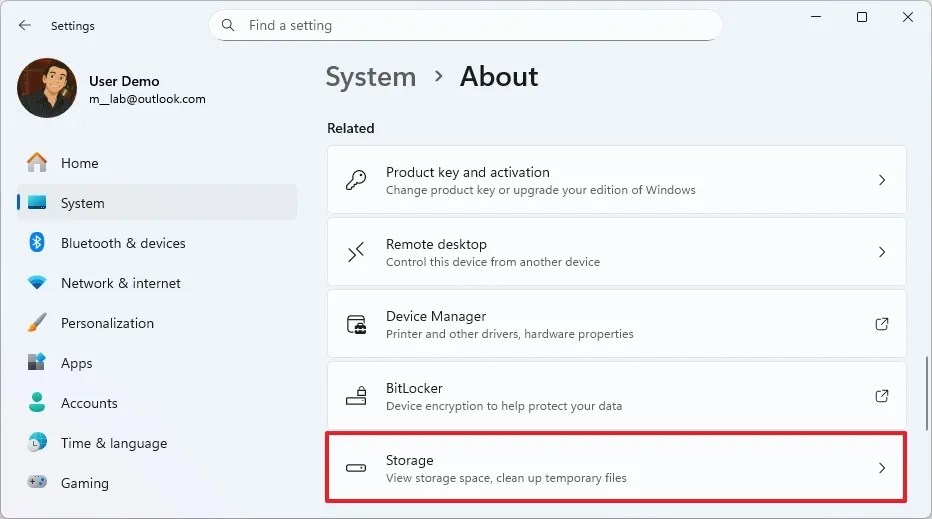Go to Home in sidebar

pos(157,163)
